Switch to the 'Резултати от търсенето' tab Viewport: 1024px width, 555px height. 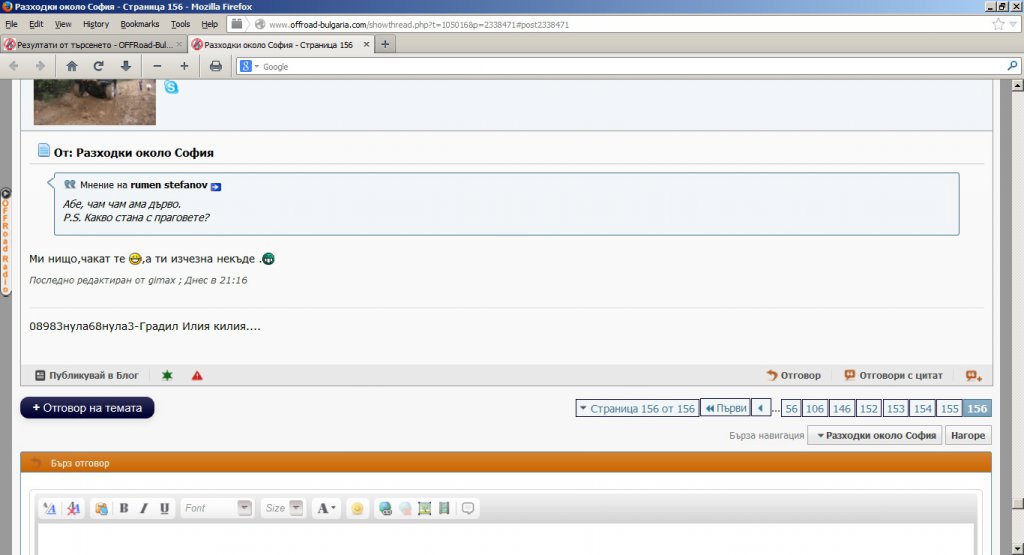click(x=93, y=44)
